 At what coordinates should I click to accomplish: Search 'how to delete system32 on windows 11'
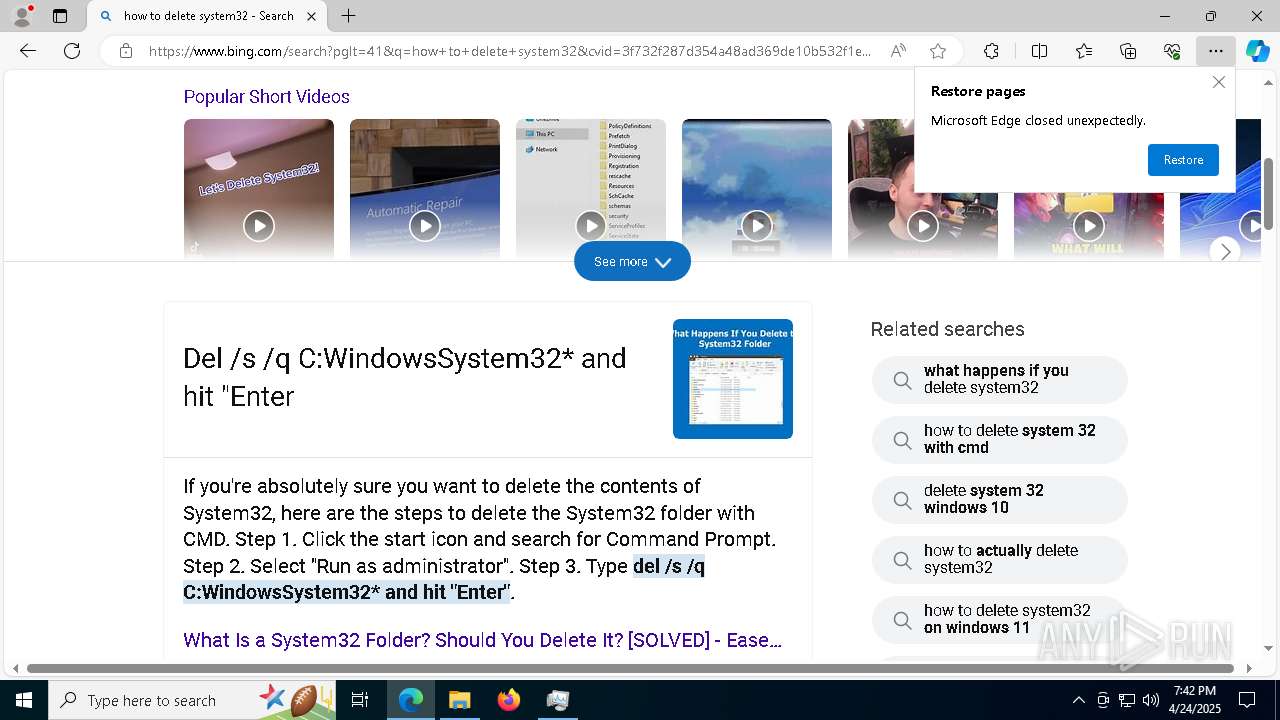[1000, 619]
